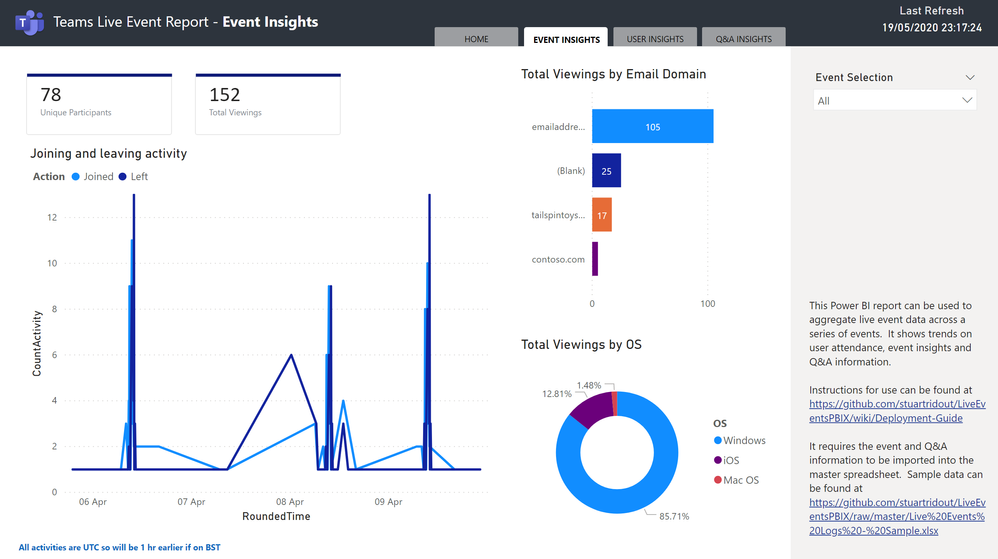Click the '(Blank)' category label
The image size is (998, 559).
571,171
